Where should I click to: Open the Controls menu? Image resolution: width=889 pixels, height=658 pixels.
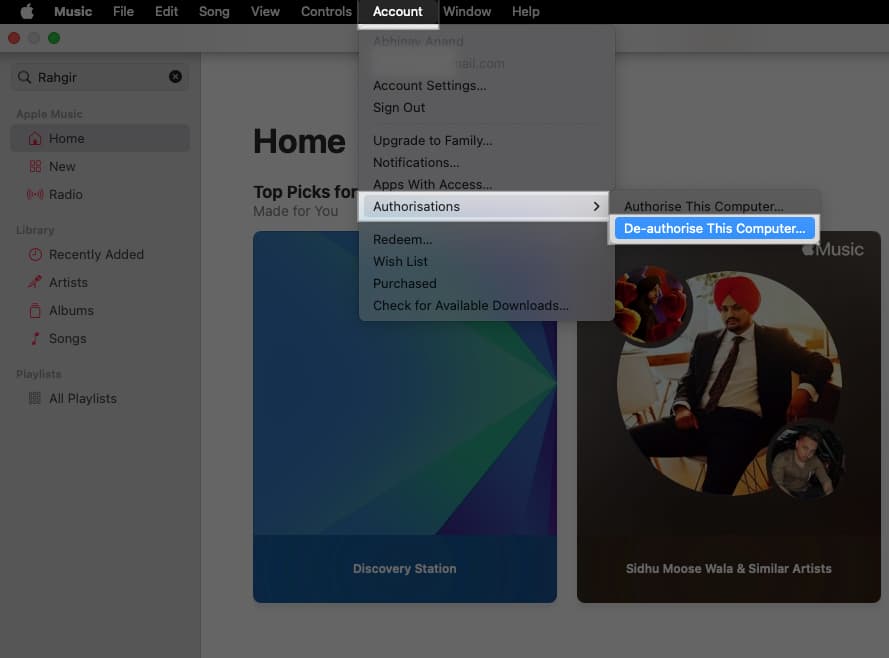326,11
